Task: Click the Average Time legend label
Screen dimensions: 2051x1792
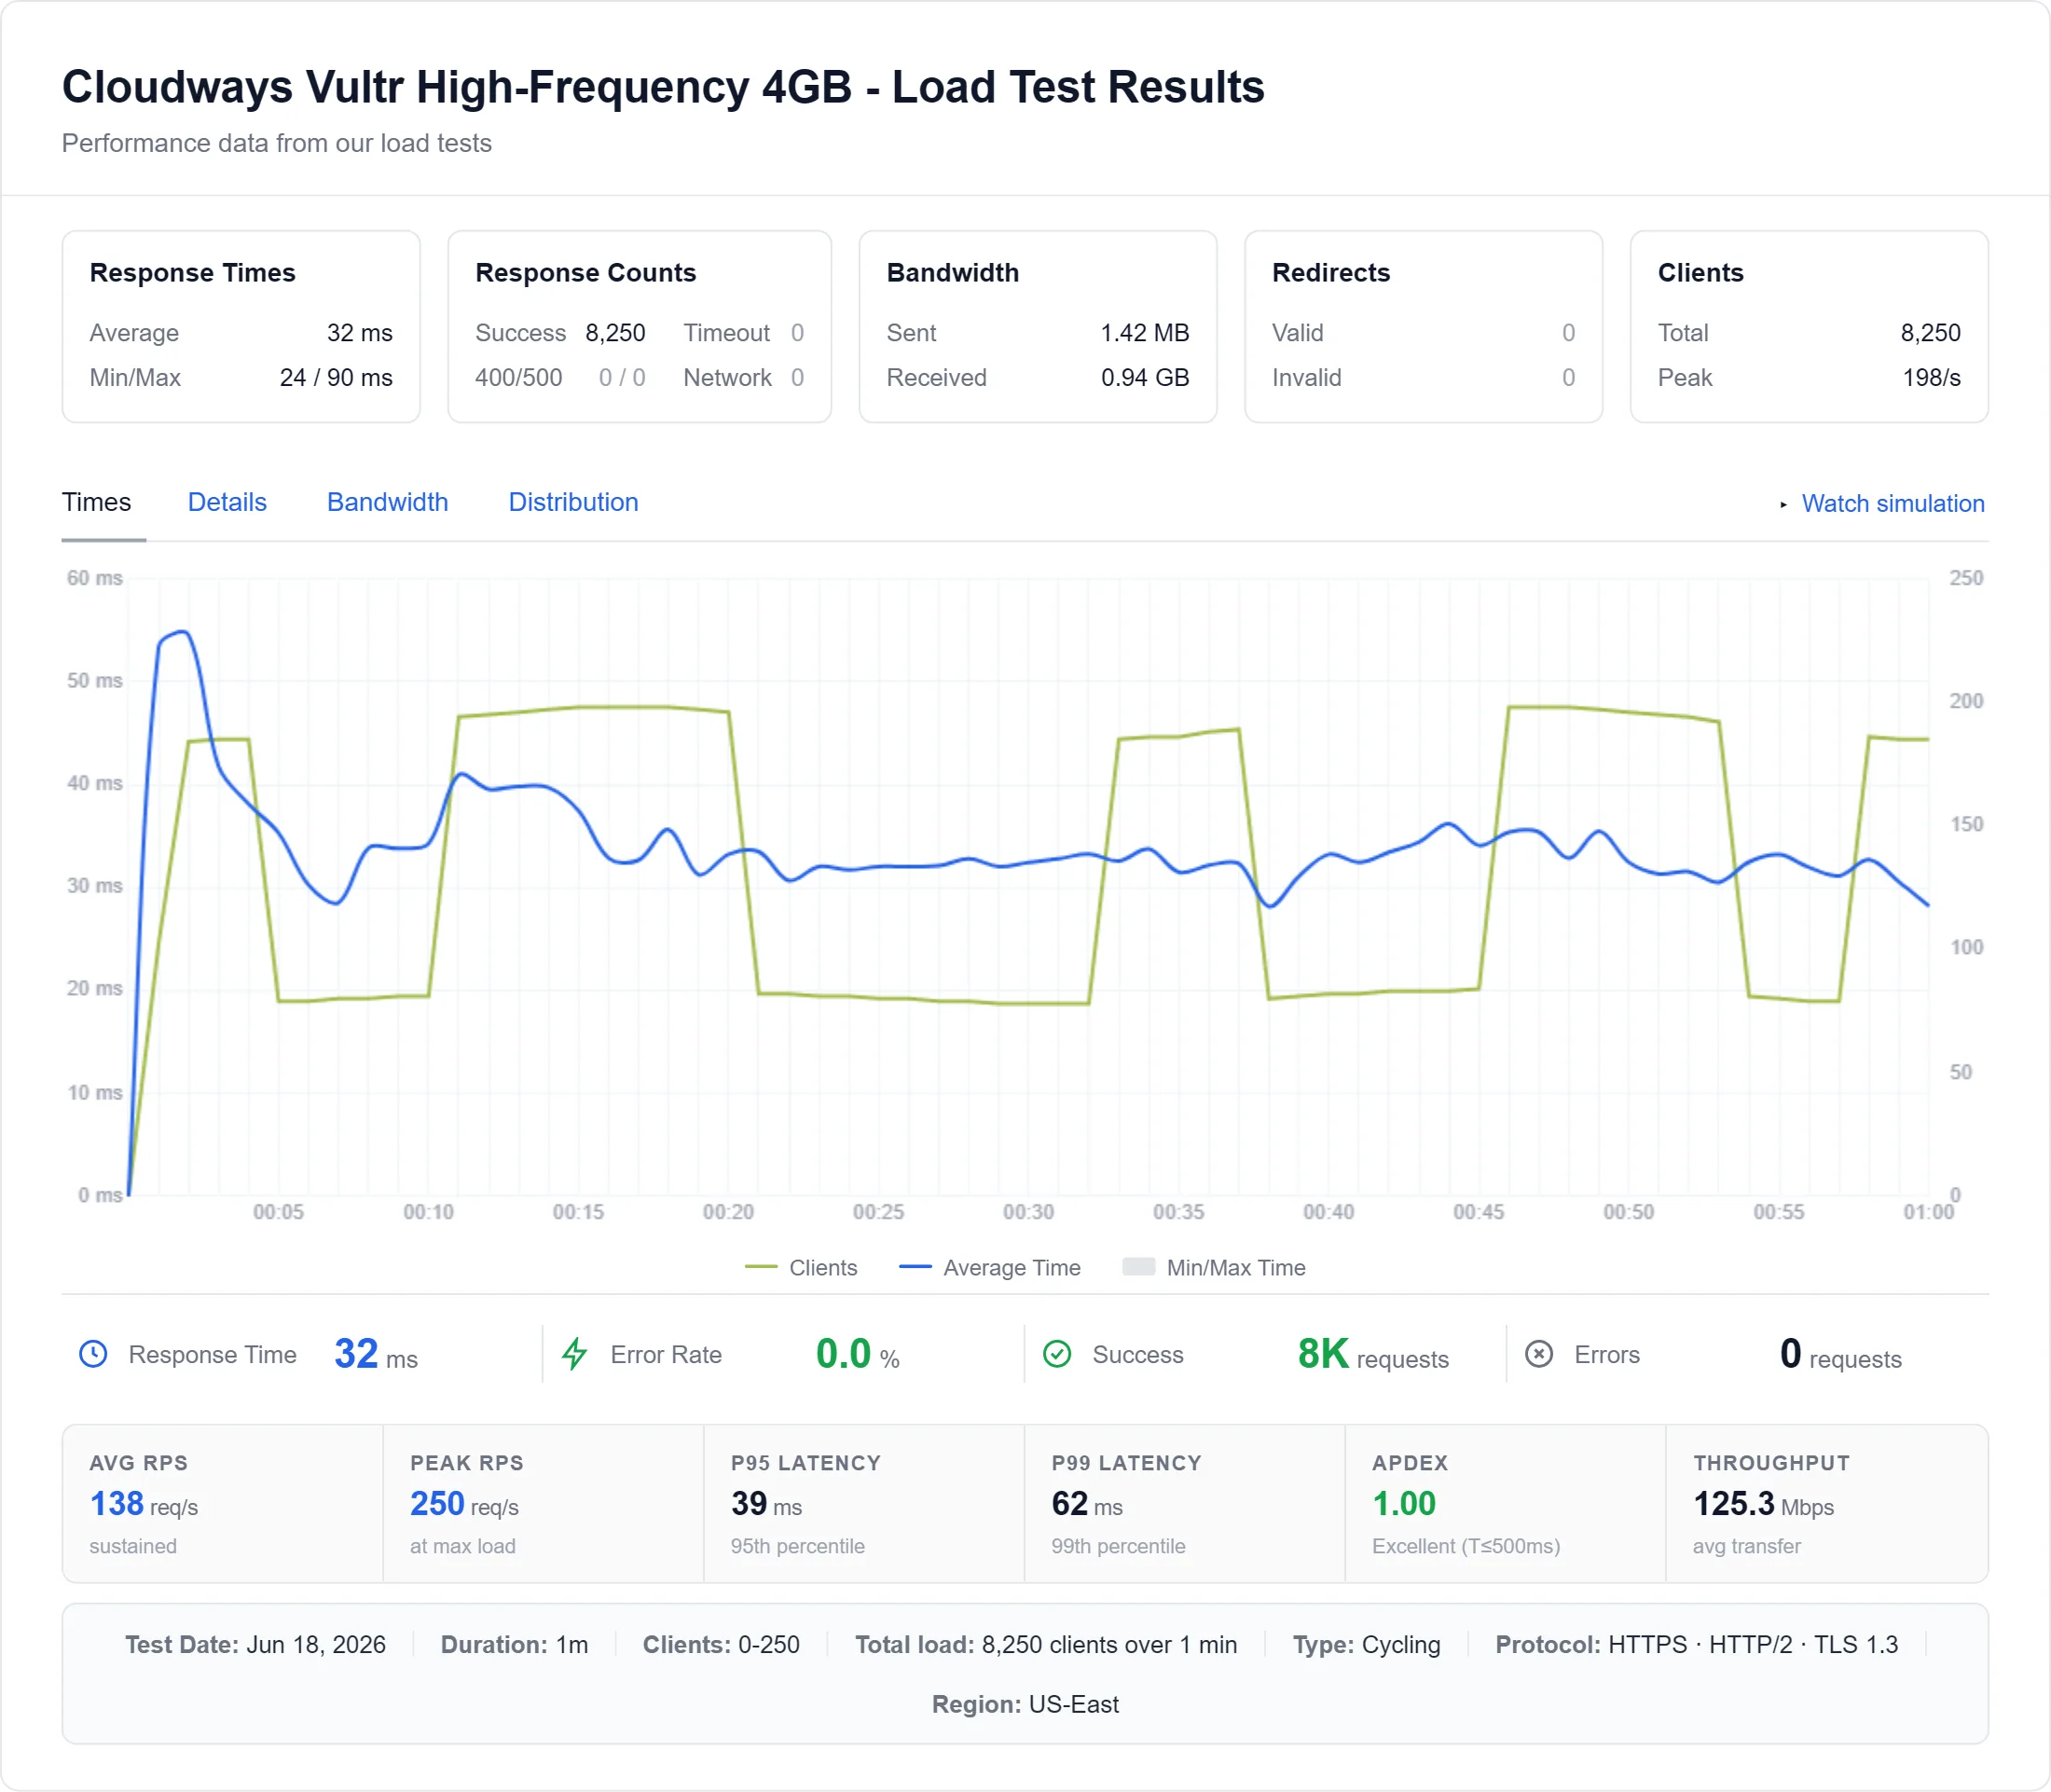Action: [1012, 1267]
